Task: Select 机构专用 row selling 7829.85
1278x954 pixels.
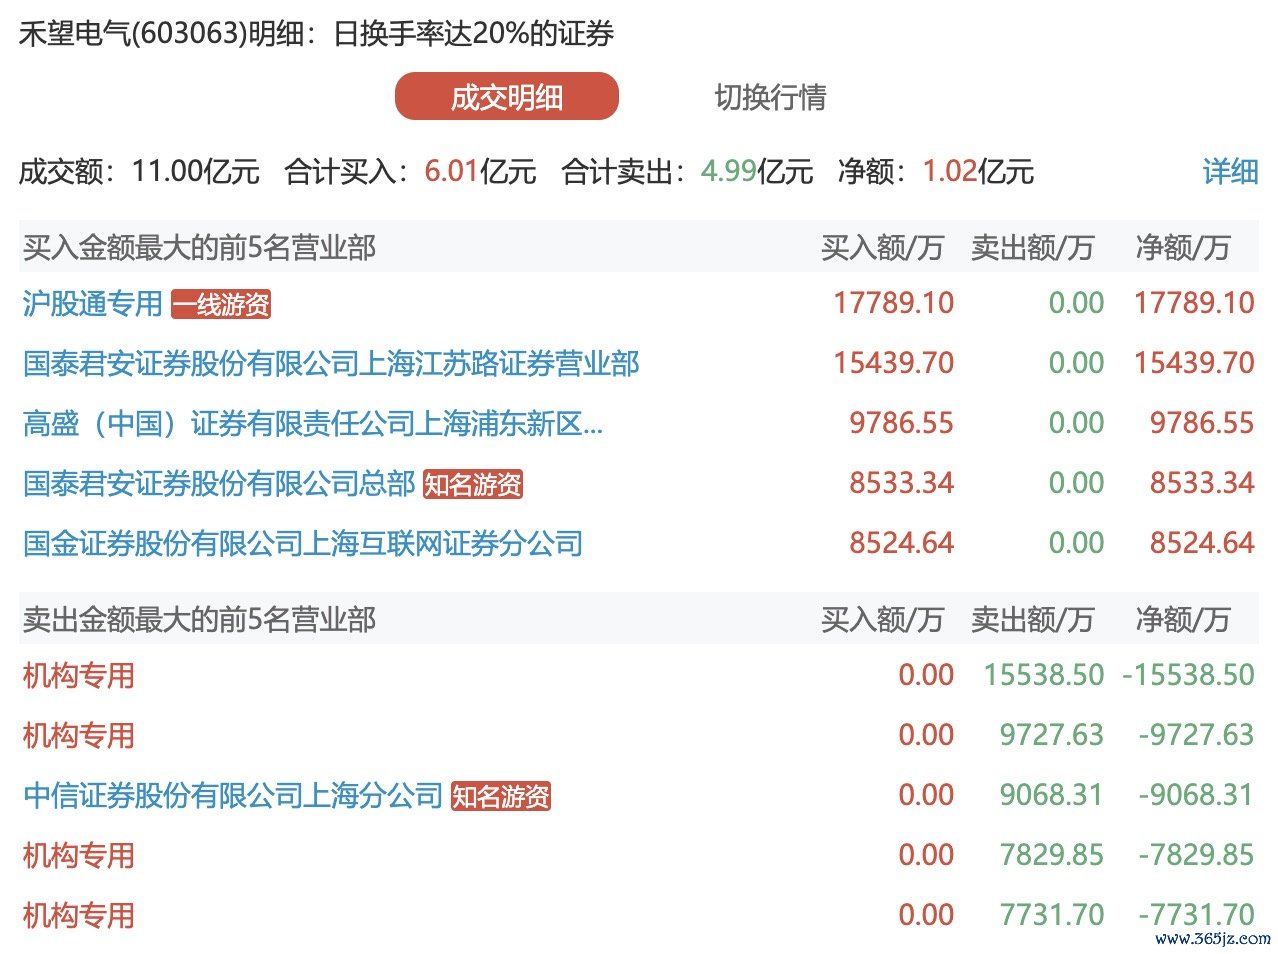Action: pyautogui.click(x=78, y=855)
